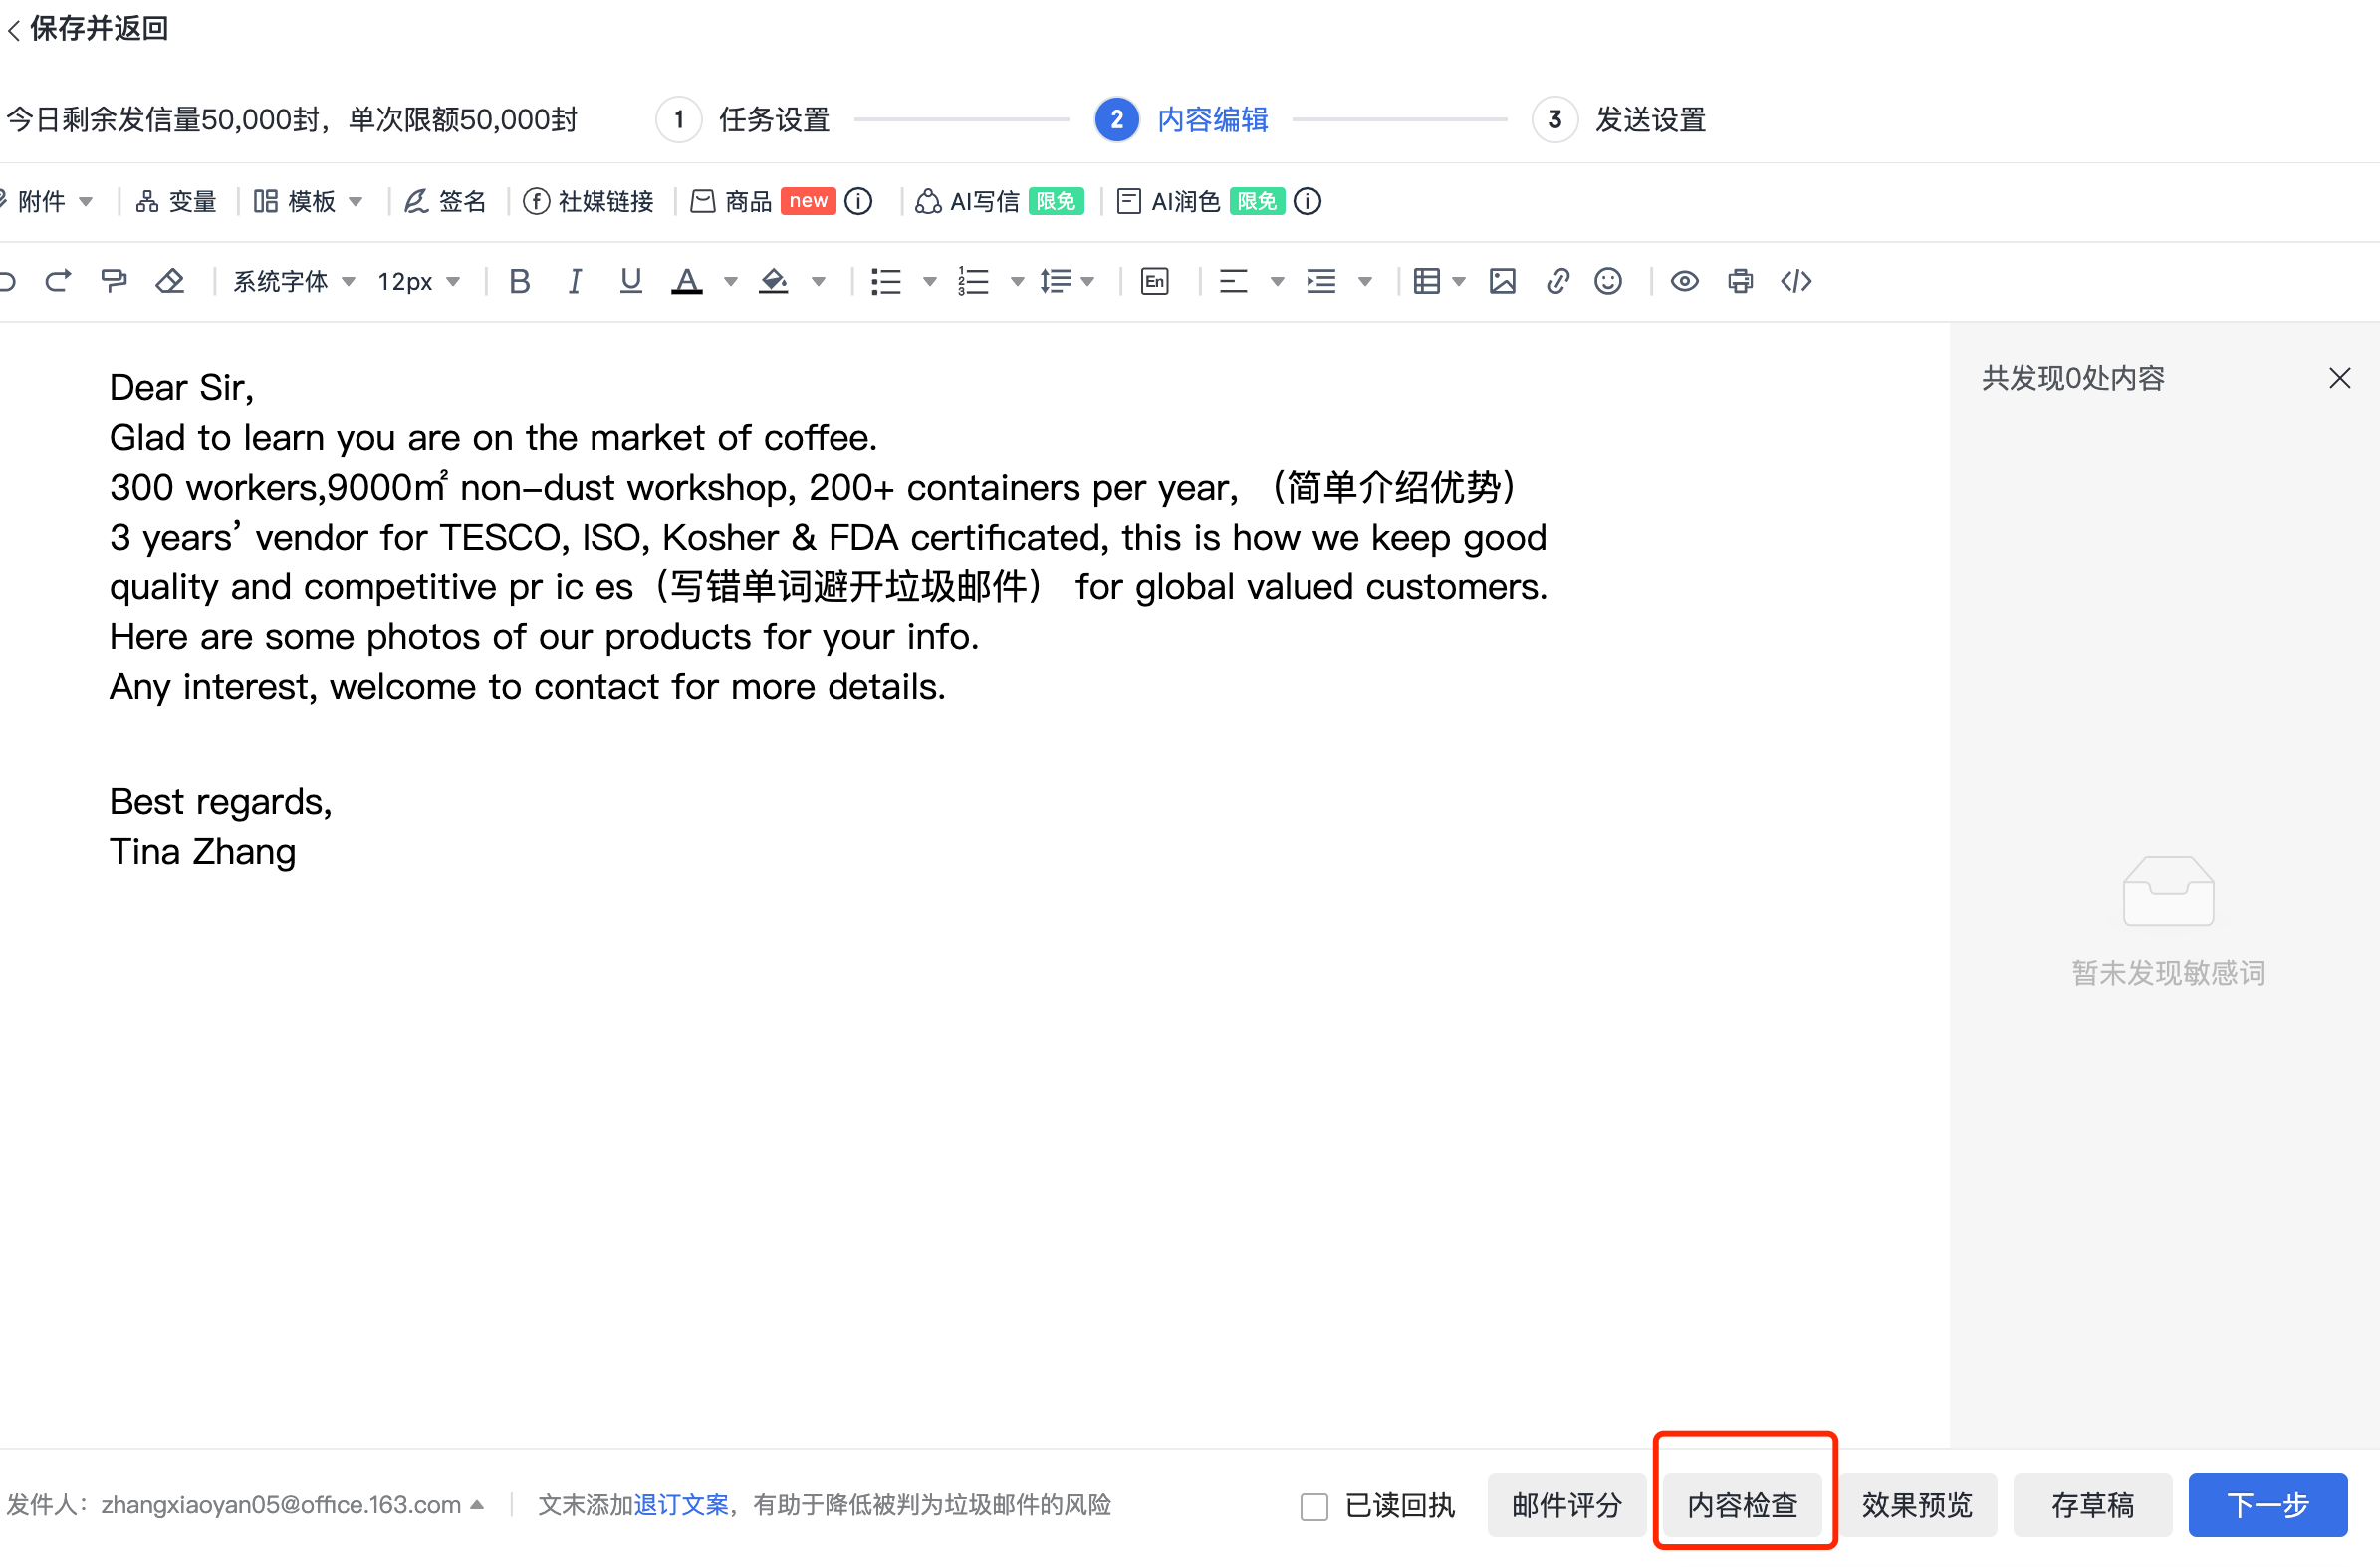
Task: Click the insert hyperlink icon
Action: [1557, 281]
